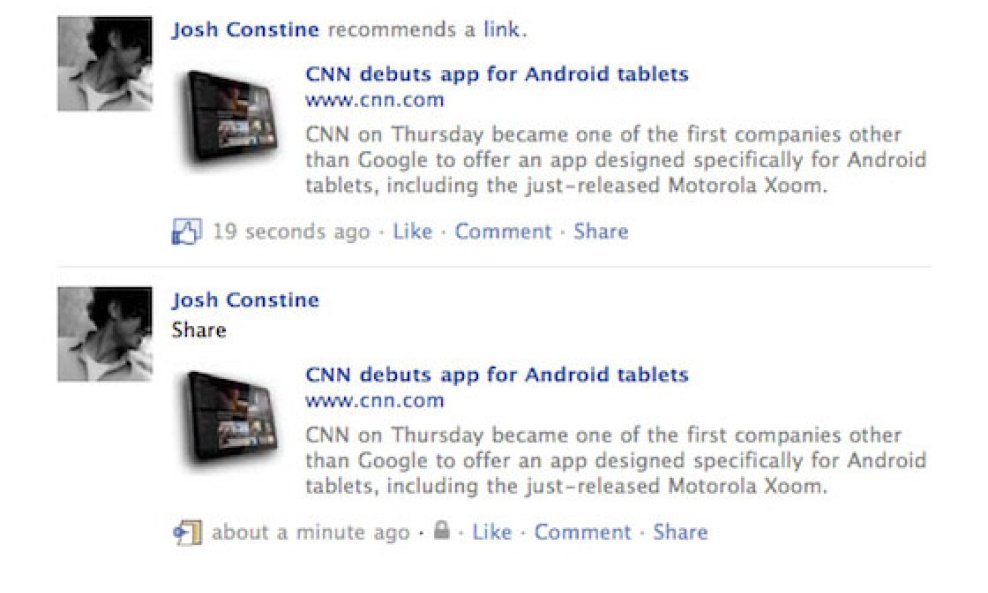Image resolution: width=988 pixels, height=593 pixels.
Task: Open Josh Constine's profile photo in first post
Action: click(105, 64)
